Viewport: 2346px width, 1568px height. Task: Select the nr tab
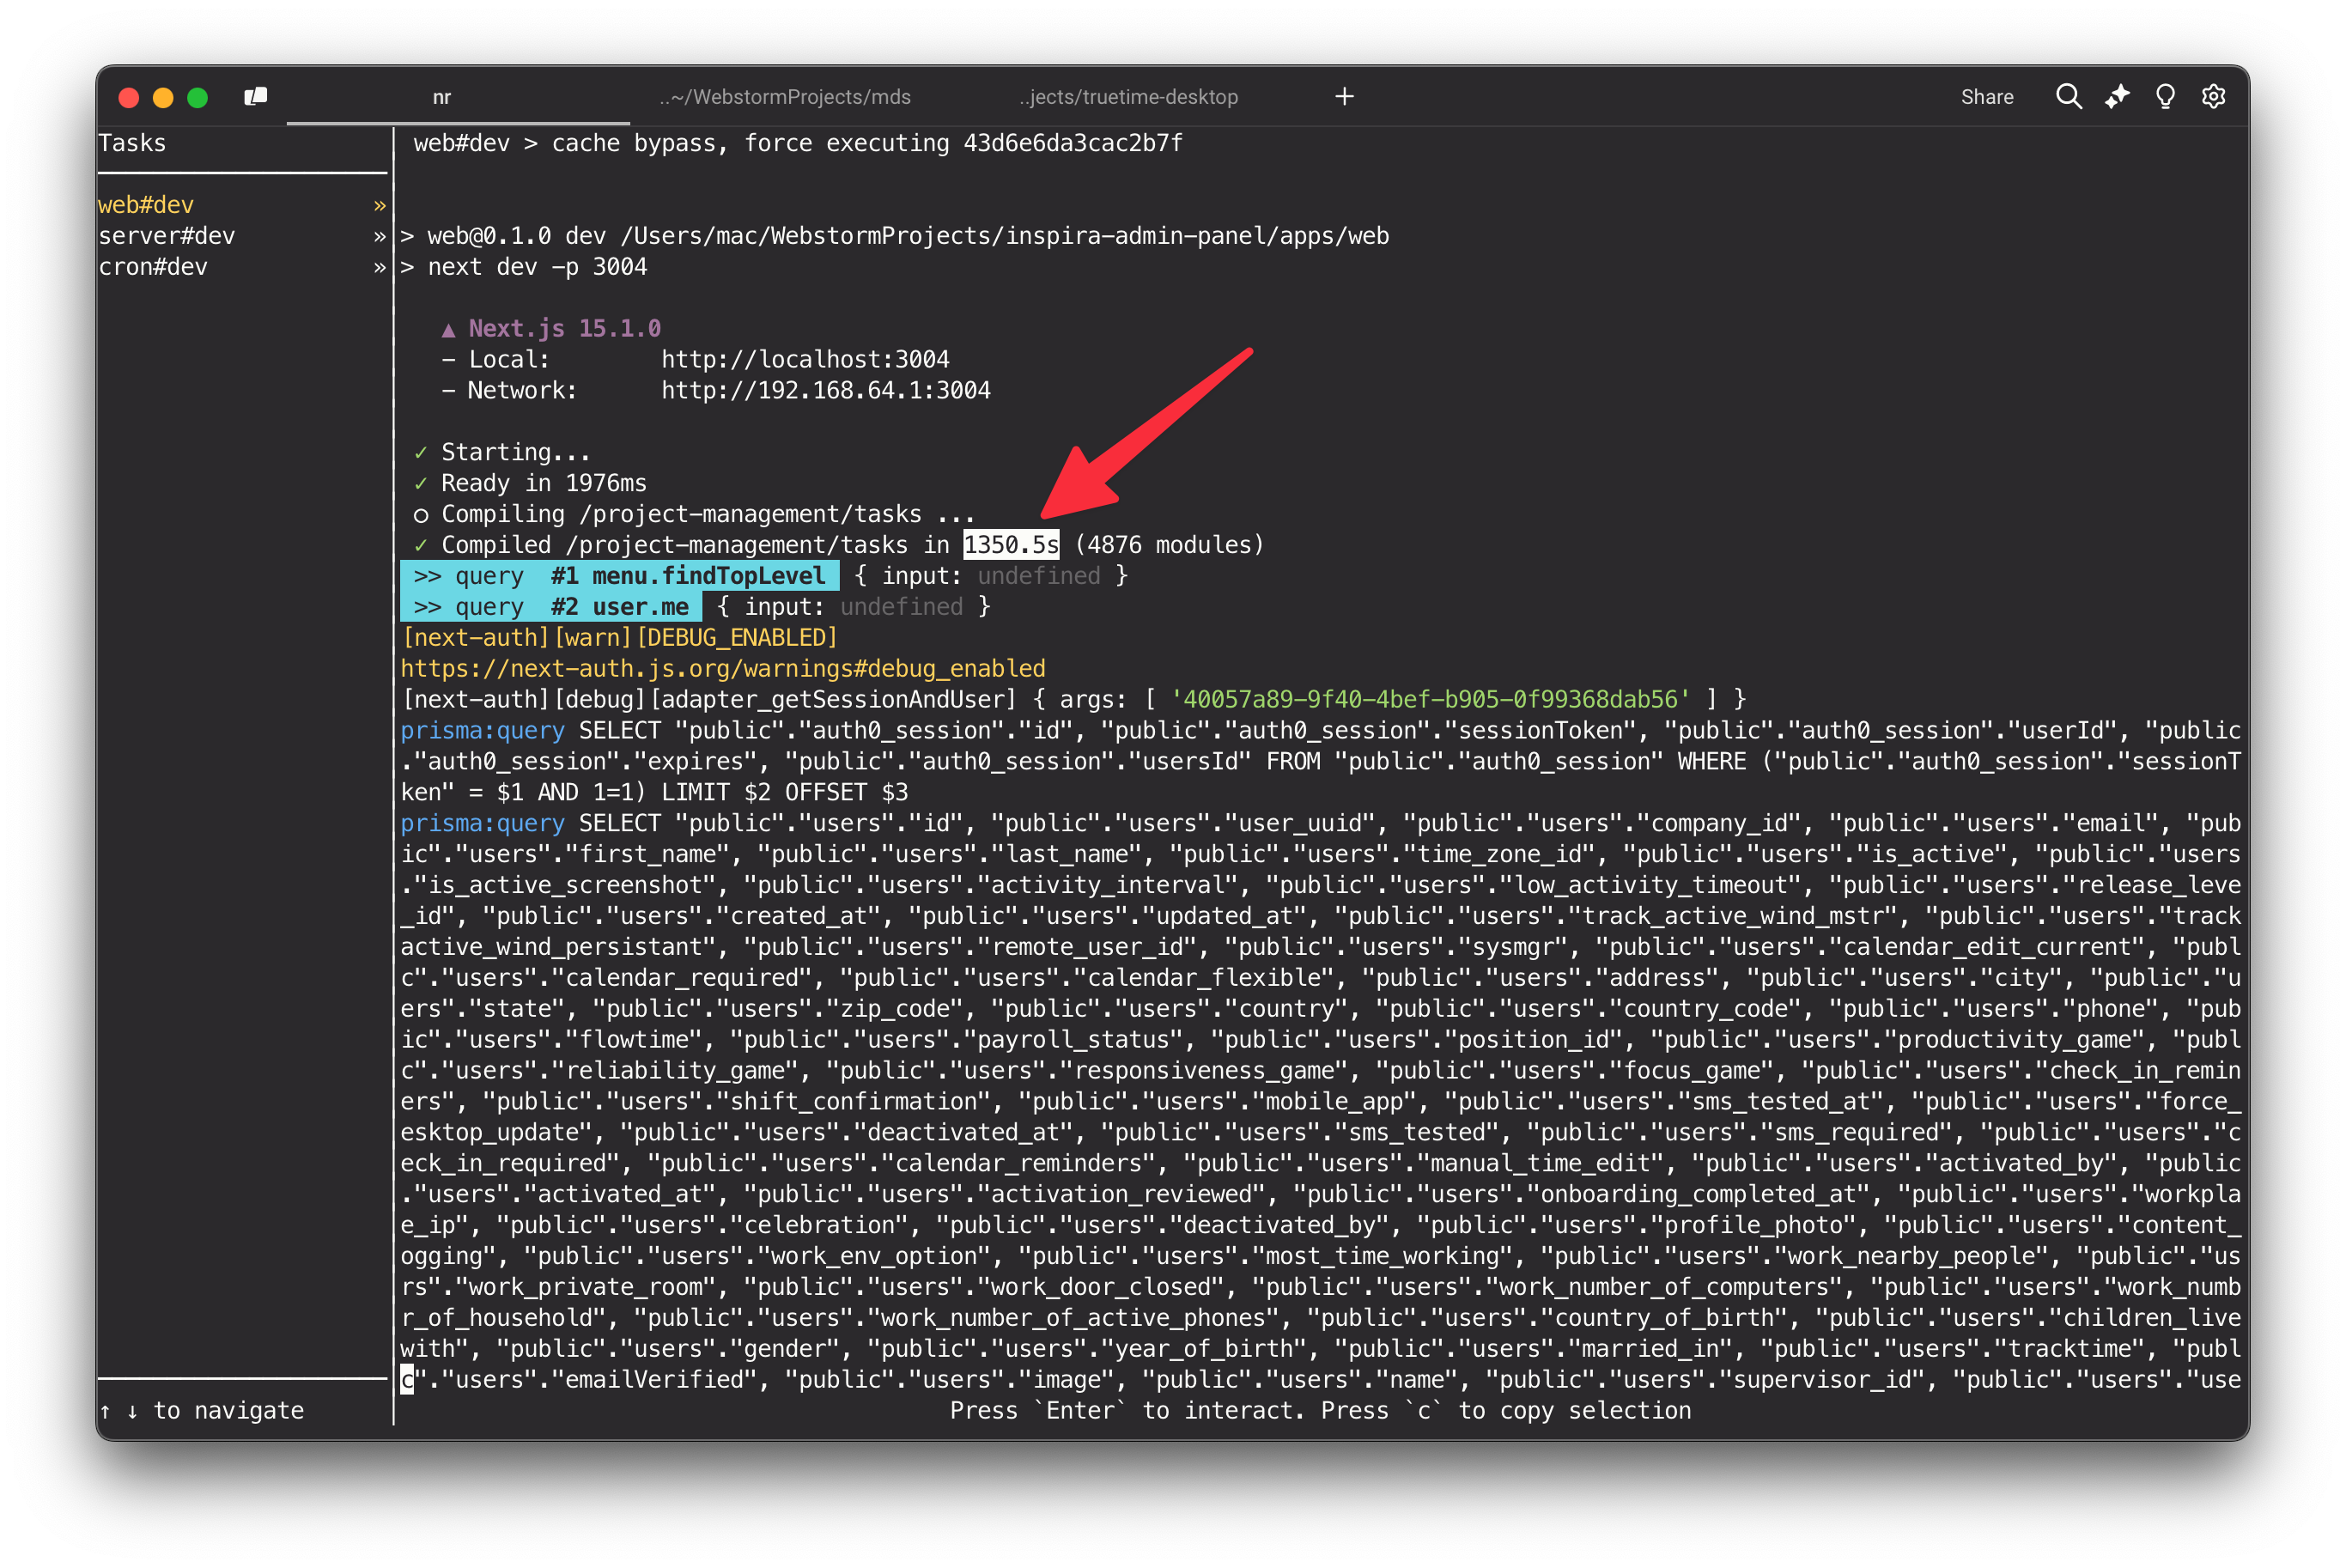[443, 96]
